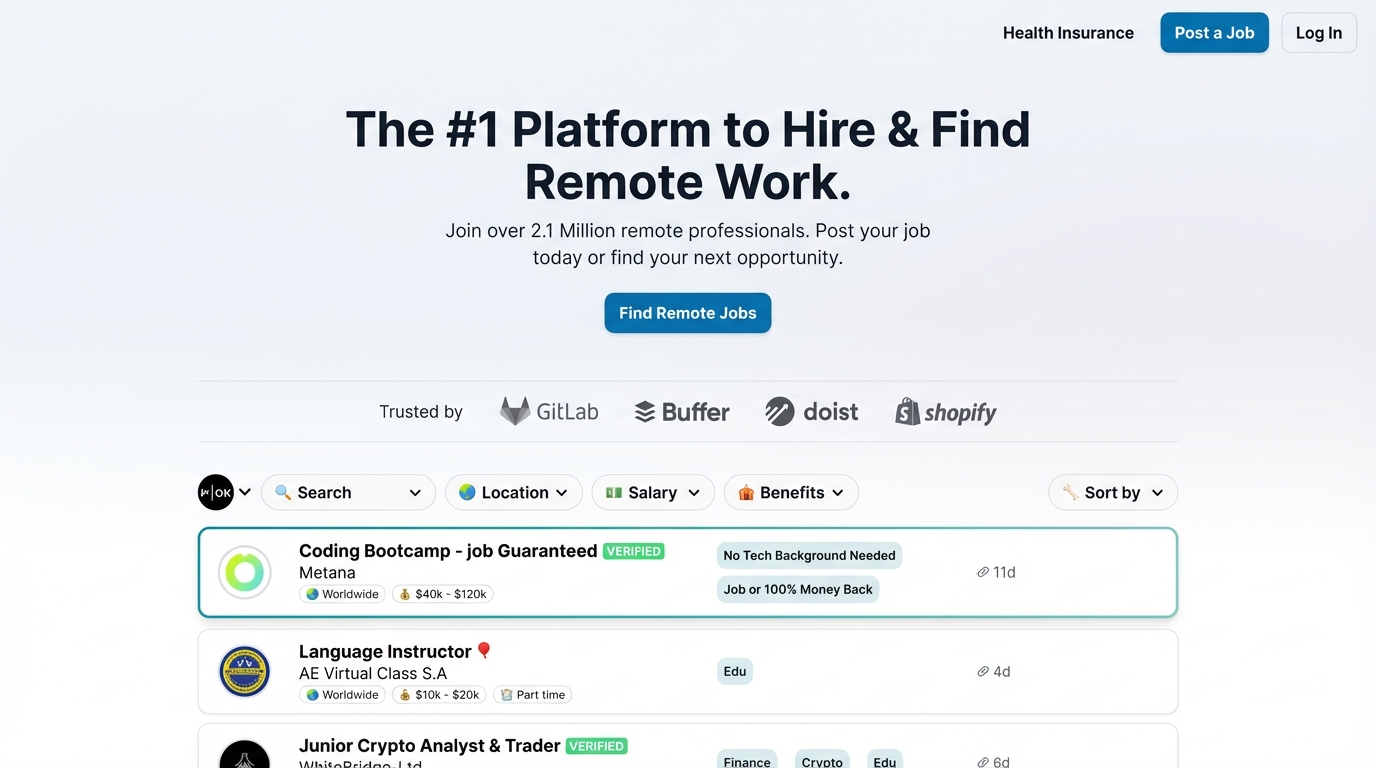Image resolution: width=1376 pixels, height=768 pixels.
Task: Click the Metana green circle company logo
Action: [245, 572]
